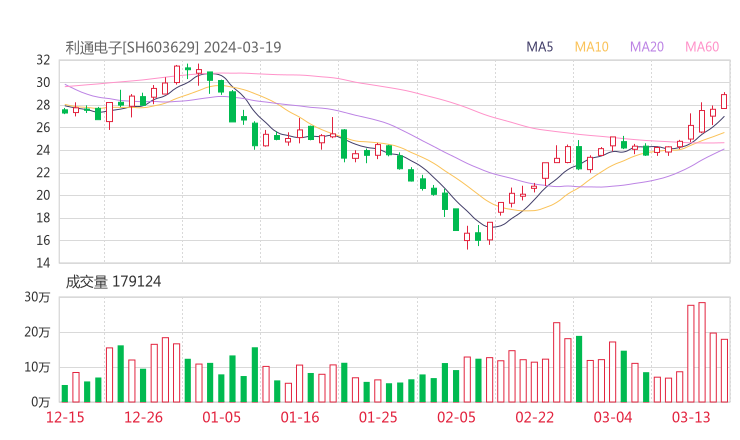This screenshot has height=440, width=740.
Task: Click the 32 price axis label
Action: 44,60
